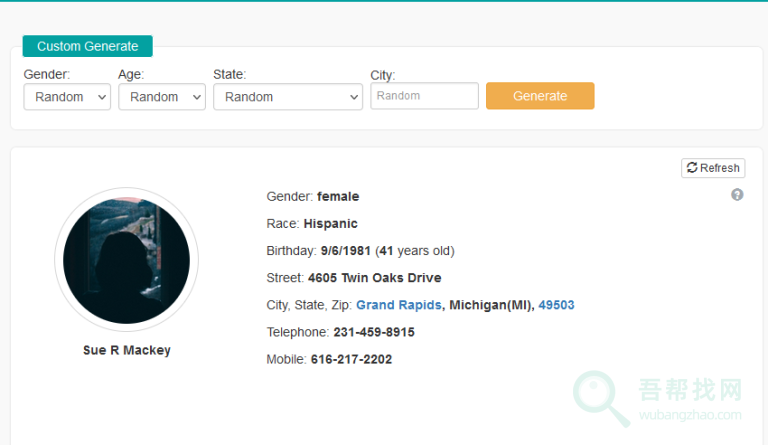The image size is (768, 445).
Task: Follow the 49503 zip code link
Action: (556, 305)
